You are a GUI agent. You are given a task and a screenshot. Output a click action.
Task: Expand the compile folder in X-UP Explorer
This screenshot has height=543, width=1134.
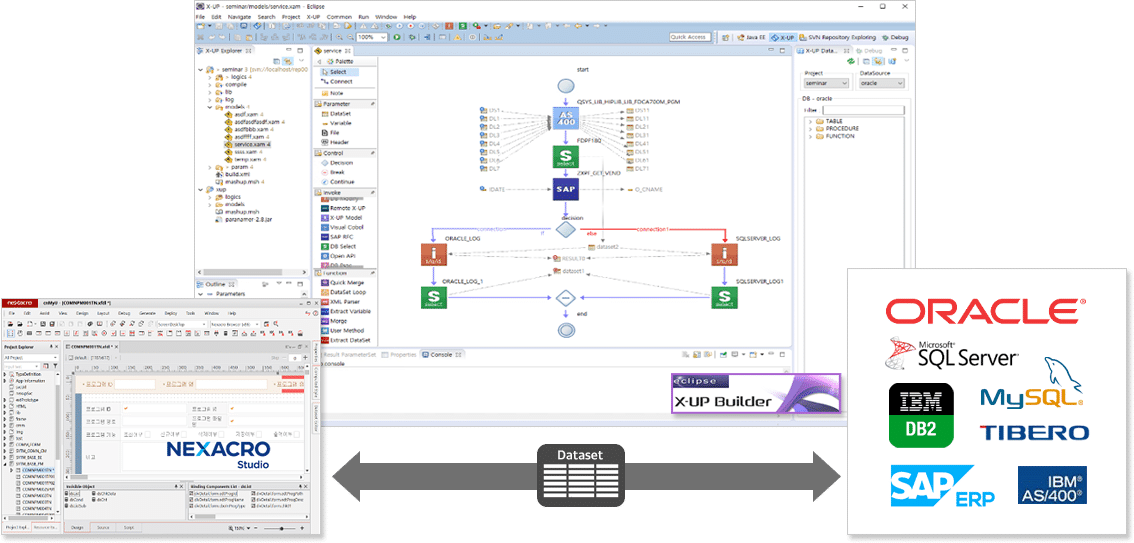click(210, 85)
